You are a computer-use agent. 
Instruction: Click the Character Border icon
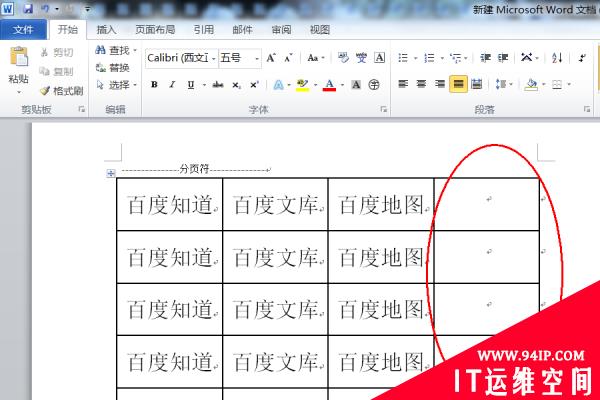[x=379, y=58]
